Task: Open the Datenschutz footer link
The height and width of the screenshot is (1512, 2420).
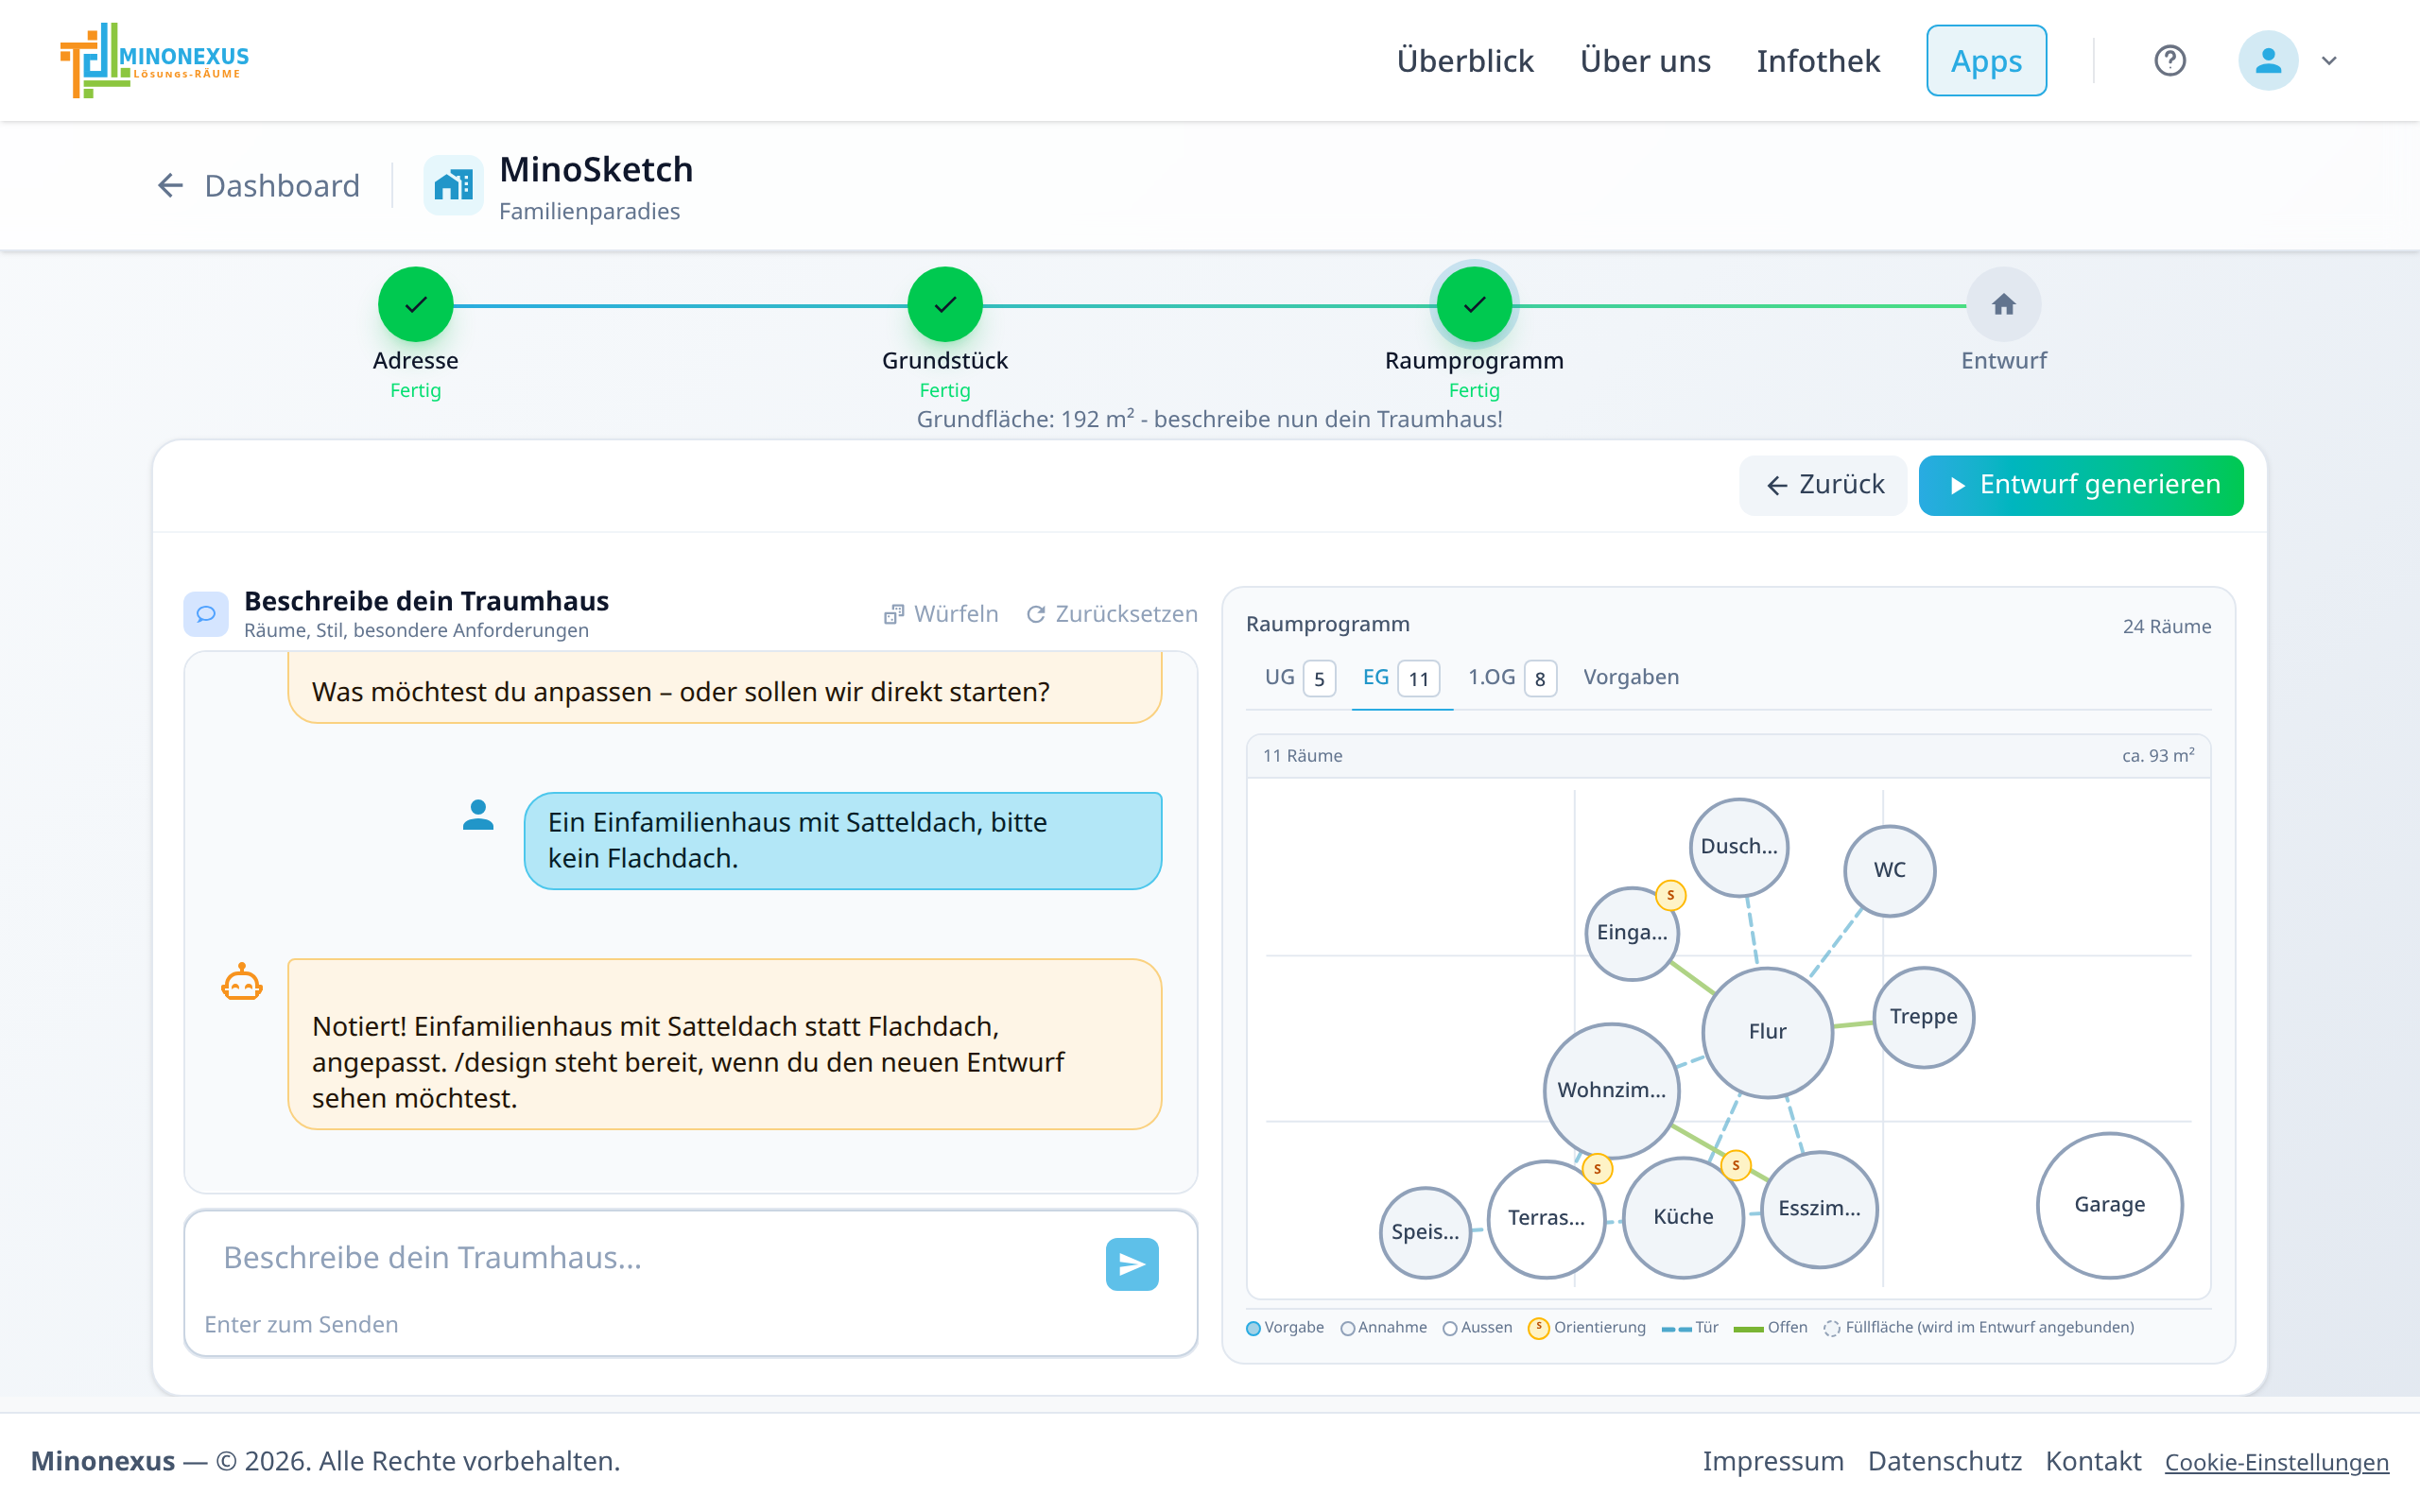Action: (1944, 1461)
